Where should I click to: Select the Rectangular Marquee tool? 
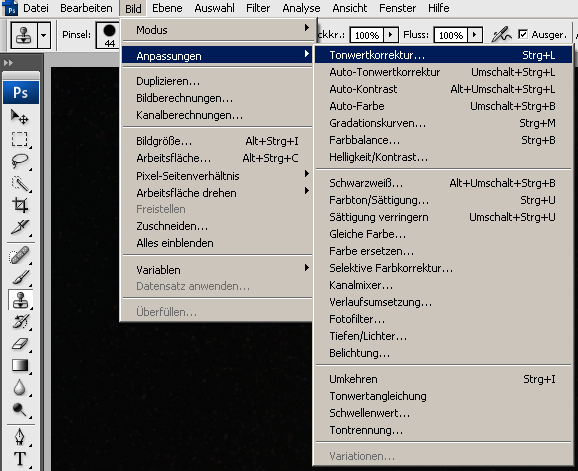pyautogui.click(x=20, y=139)
